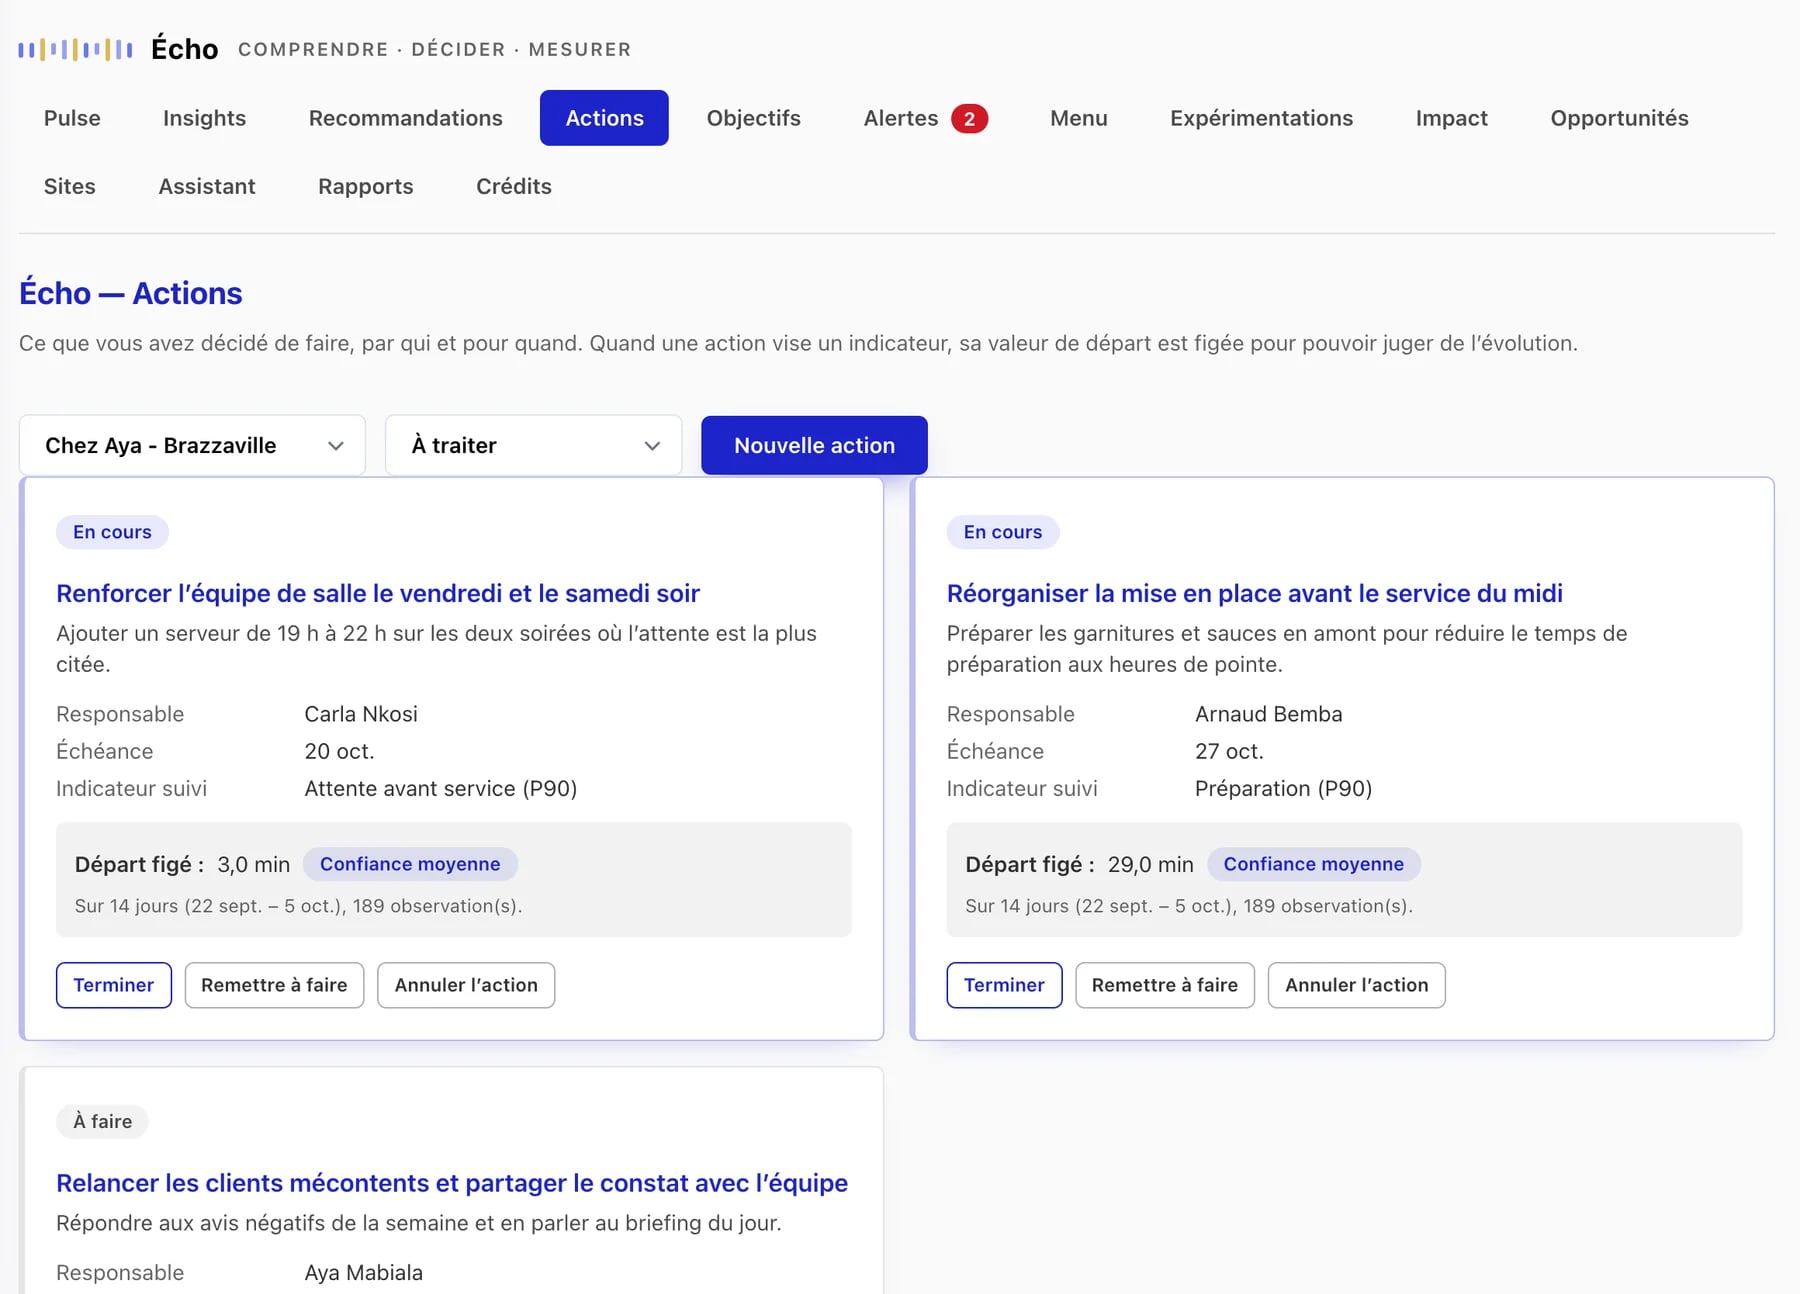Open the À traiter status filter dropdown

pos(534,445)
